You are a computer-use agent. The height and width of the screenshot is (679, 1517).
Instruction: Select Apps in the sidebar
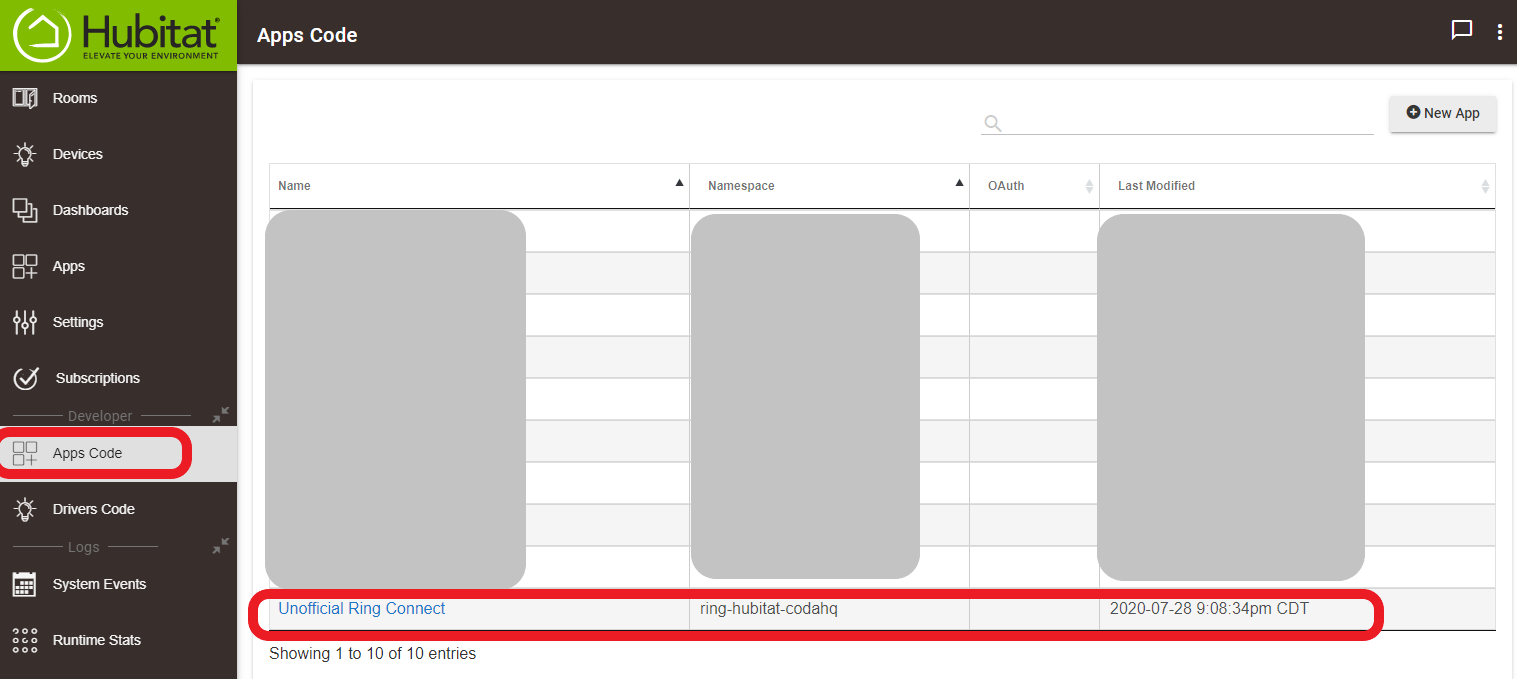point(118,266)
